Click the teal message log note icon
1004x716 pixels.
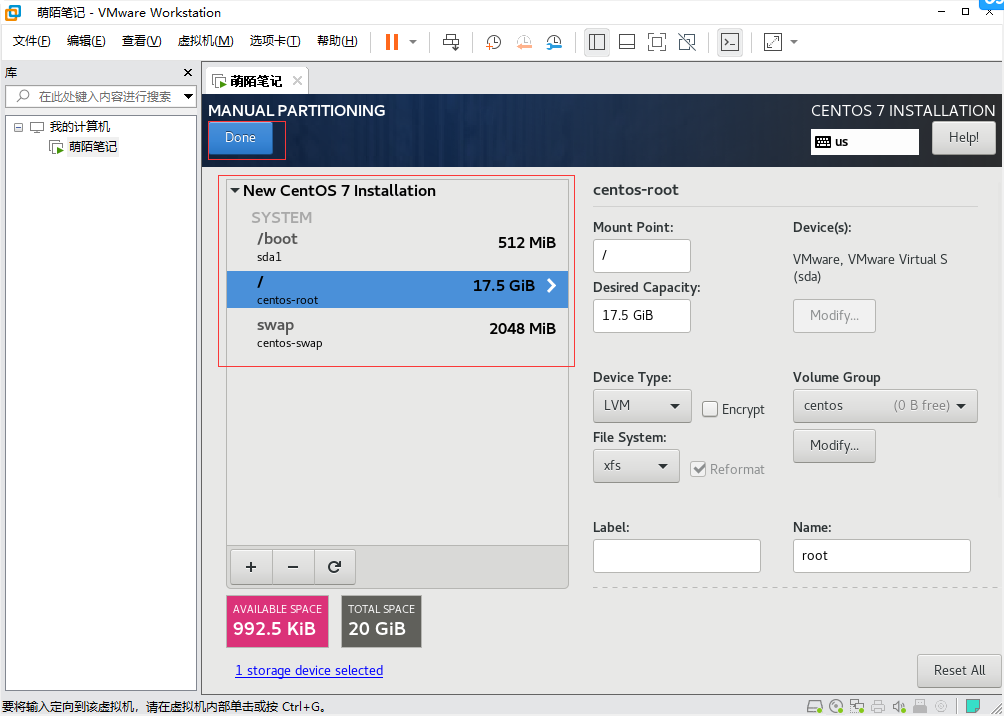[973, 706]
